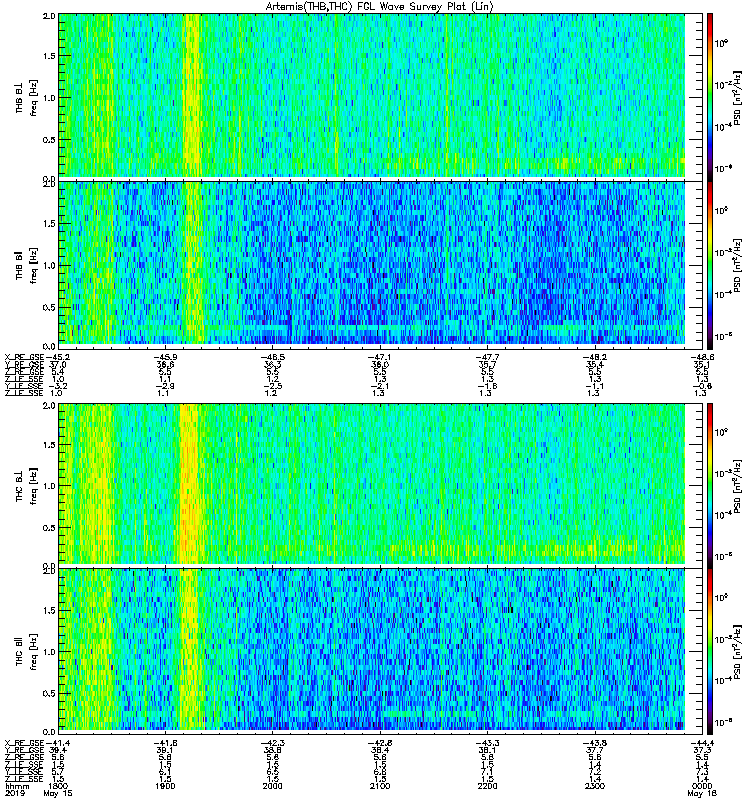Click the -44.4 X_RE_GSE value
This screenshot has width=750, height=800.
(702, 743)
